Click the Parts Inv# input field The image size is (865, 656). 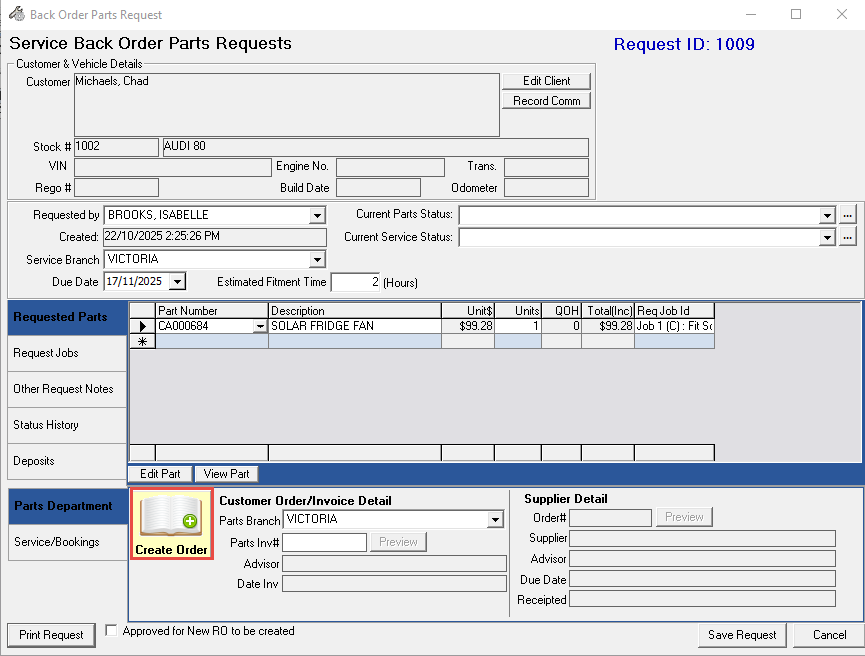coord(325,542)
